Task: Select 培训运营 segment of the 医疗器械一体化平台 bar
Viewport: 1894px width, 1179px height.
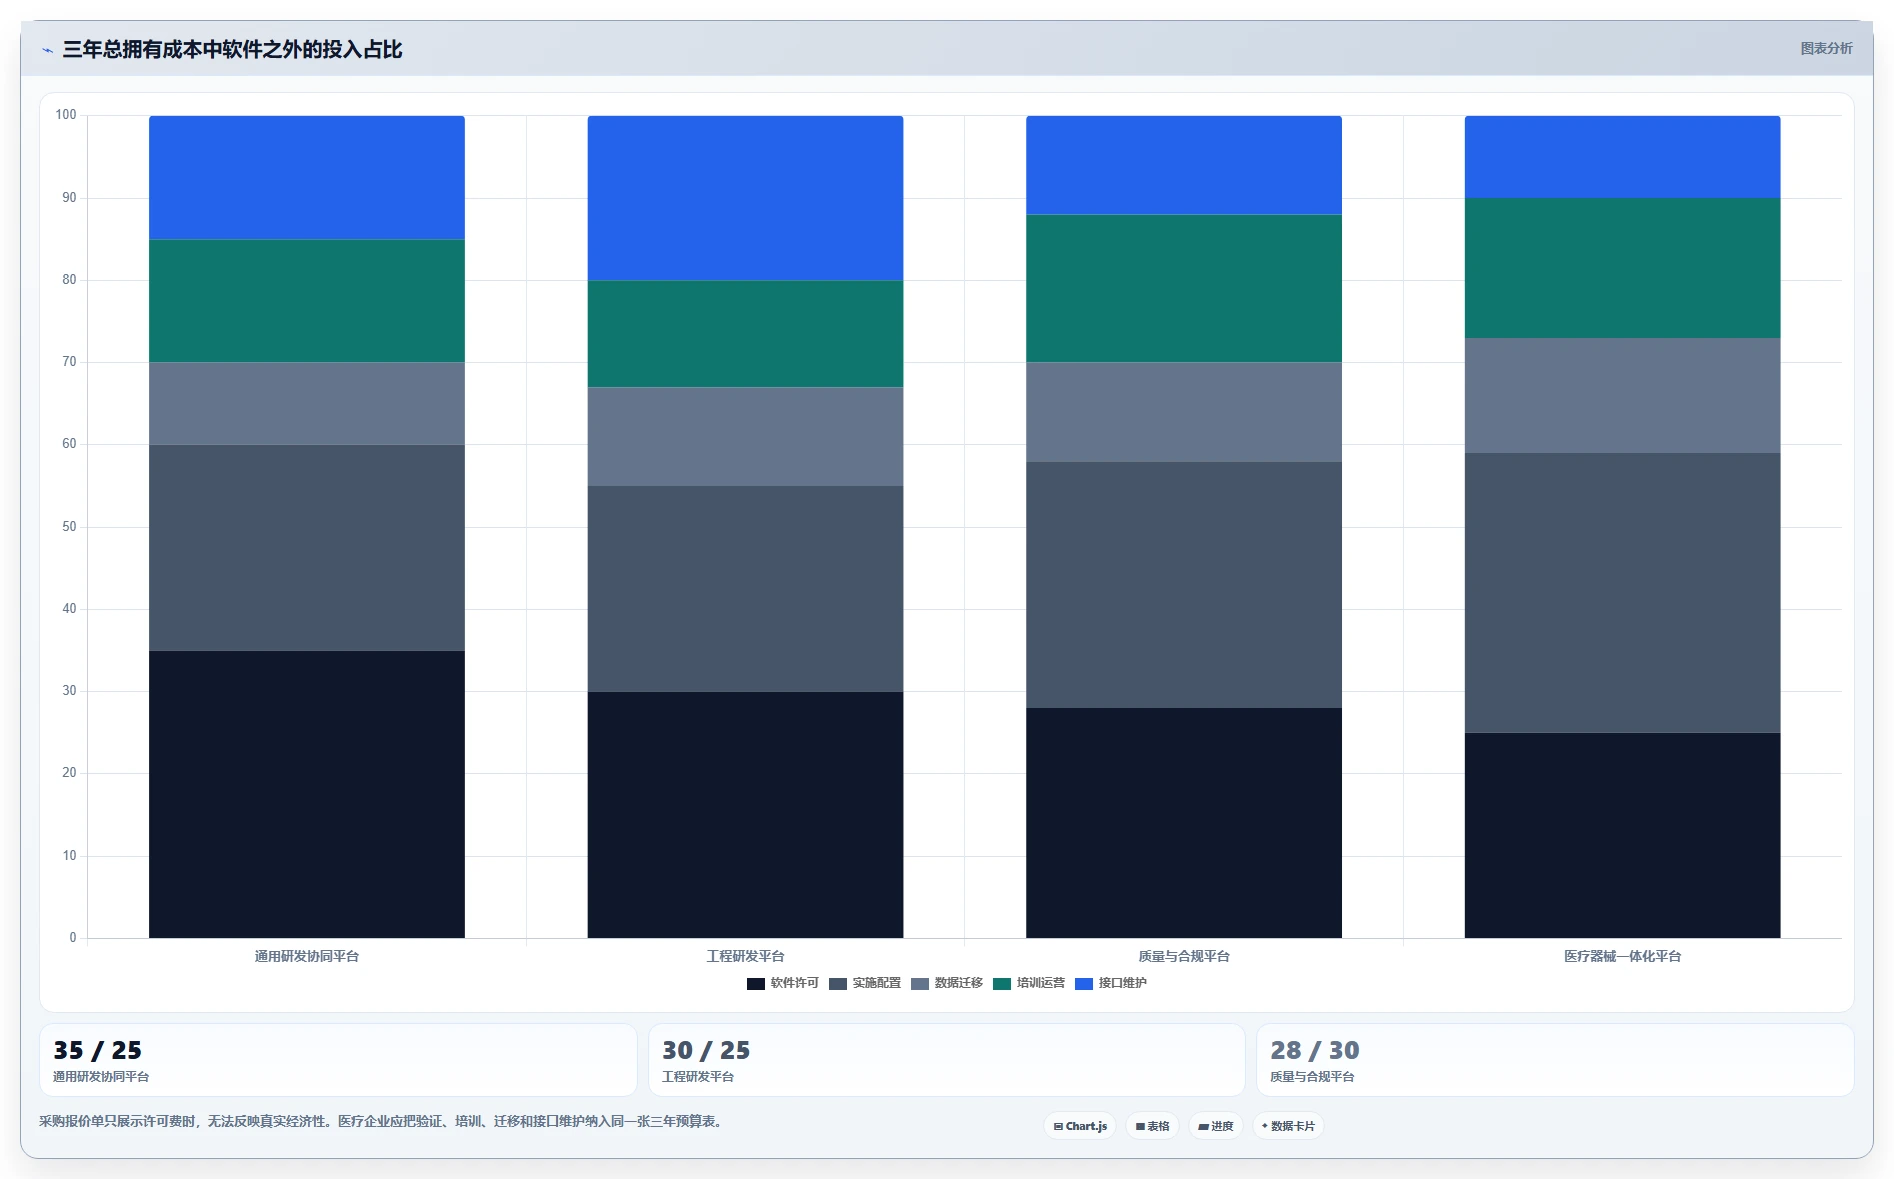Action: coord(1622,268)
